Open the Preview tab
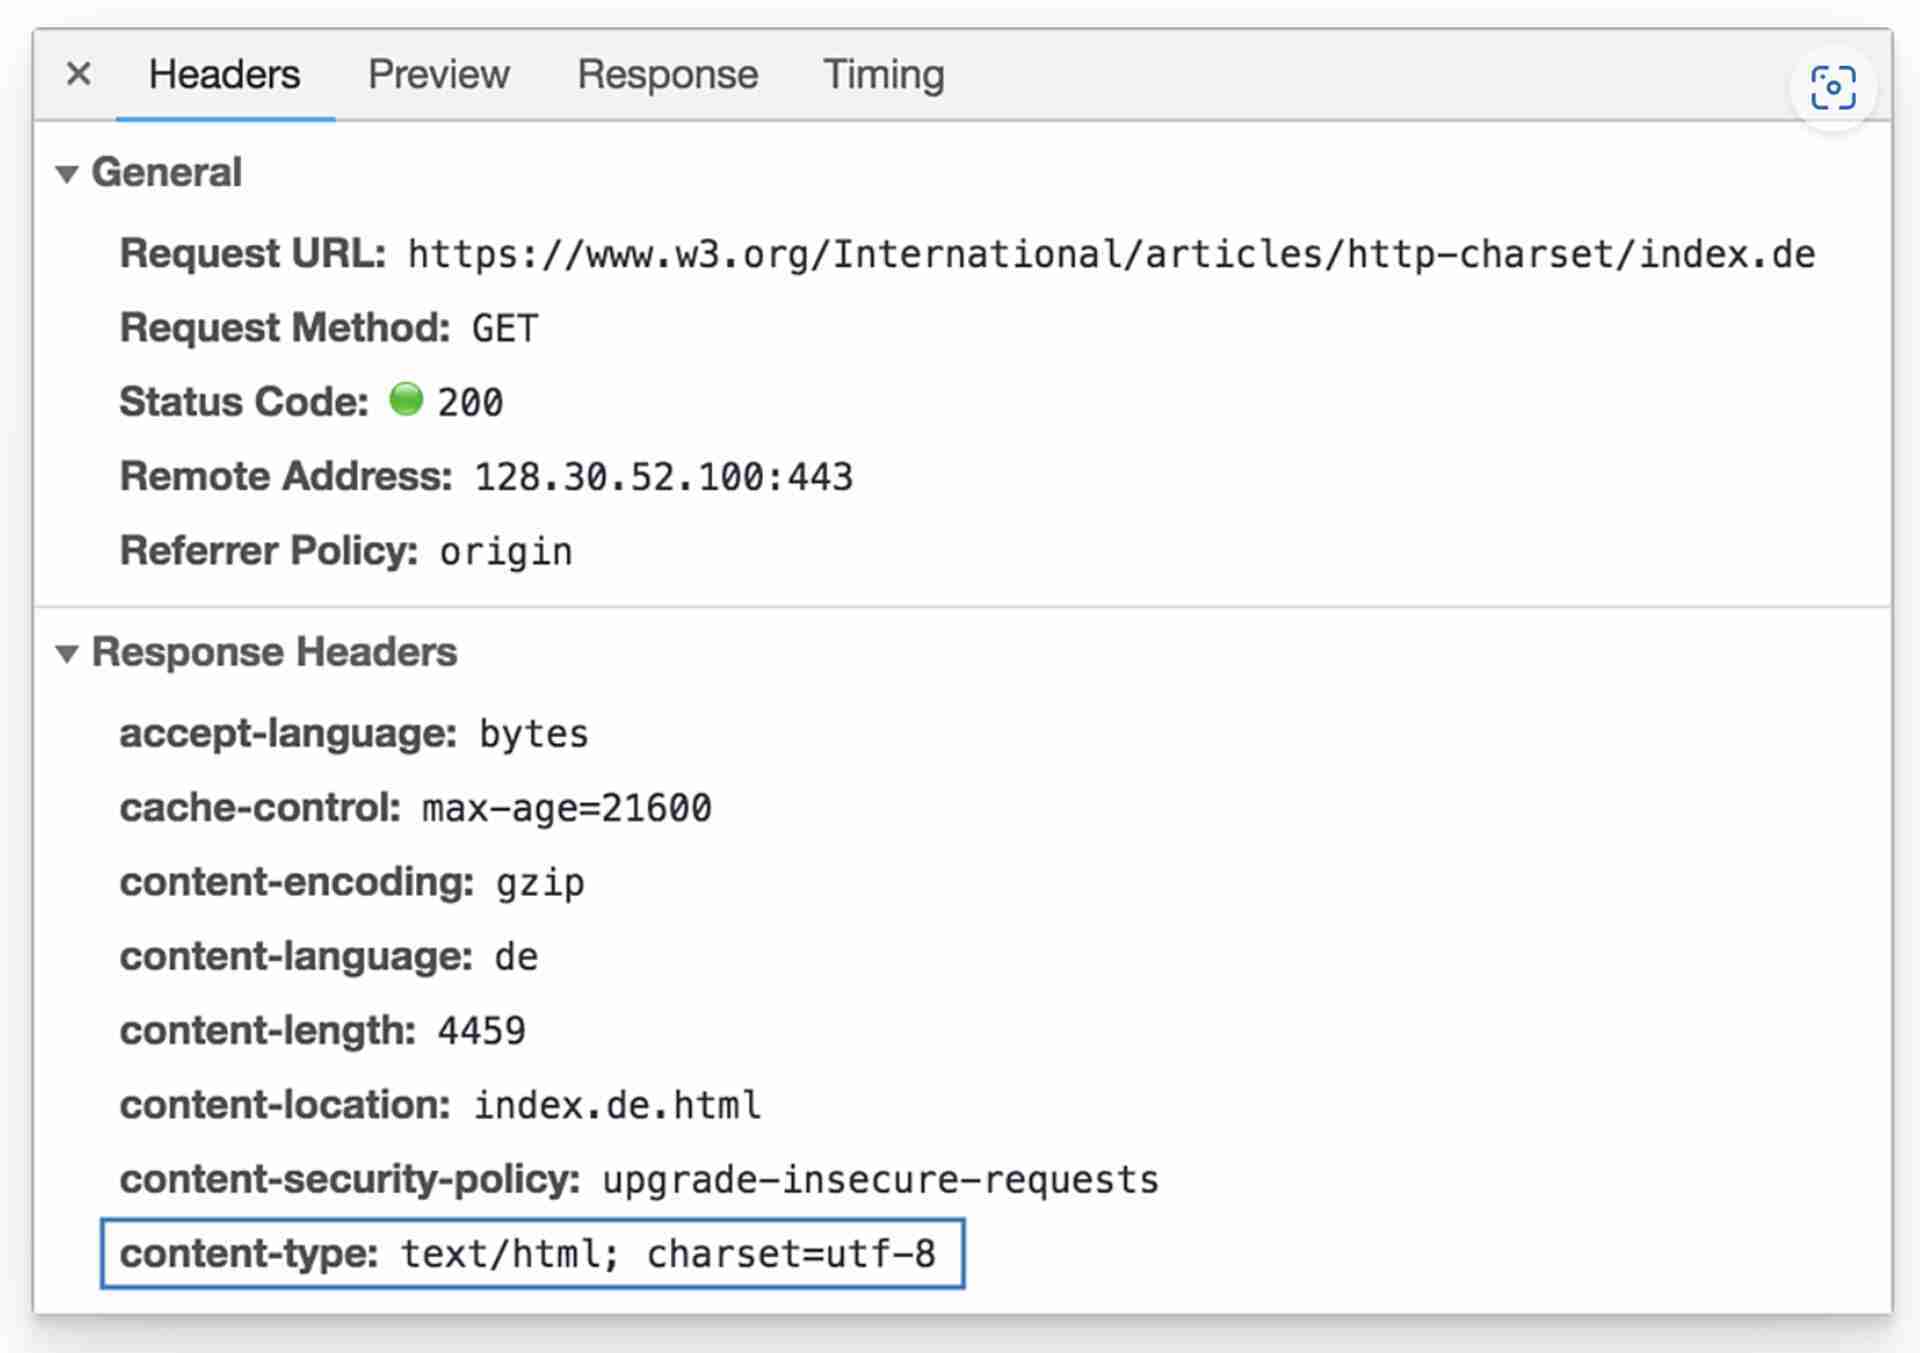The width and height of the screenshot is (1920, 1353). pyautogui.click(x=438, y=75)
